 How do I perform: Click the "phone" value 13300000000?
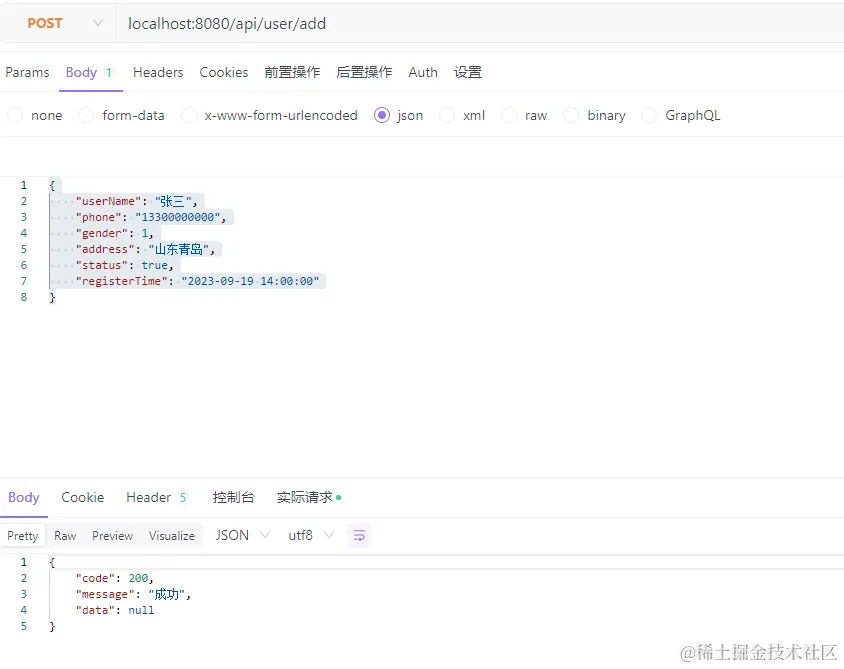(x=177, y=217)
